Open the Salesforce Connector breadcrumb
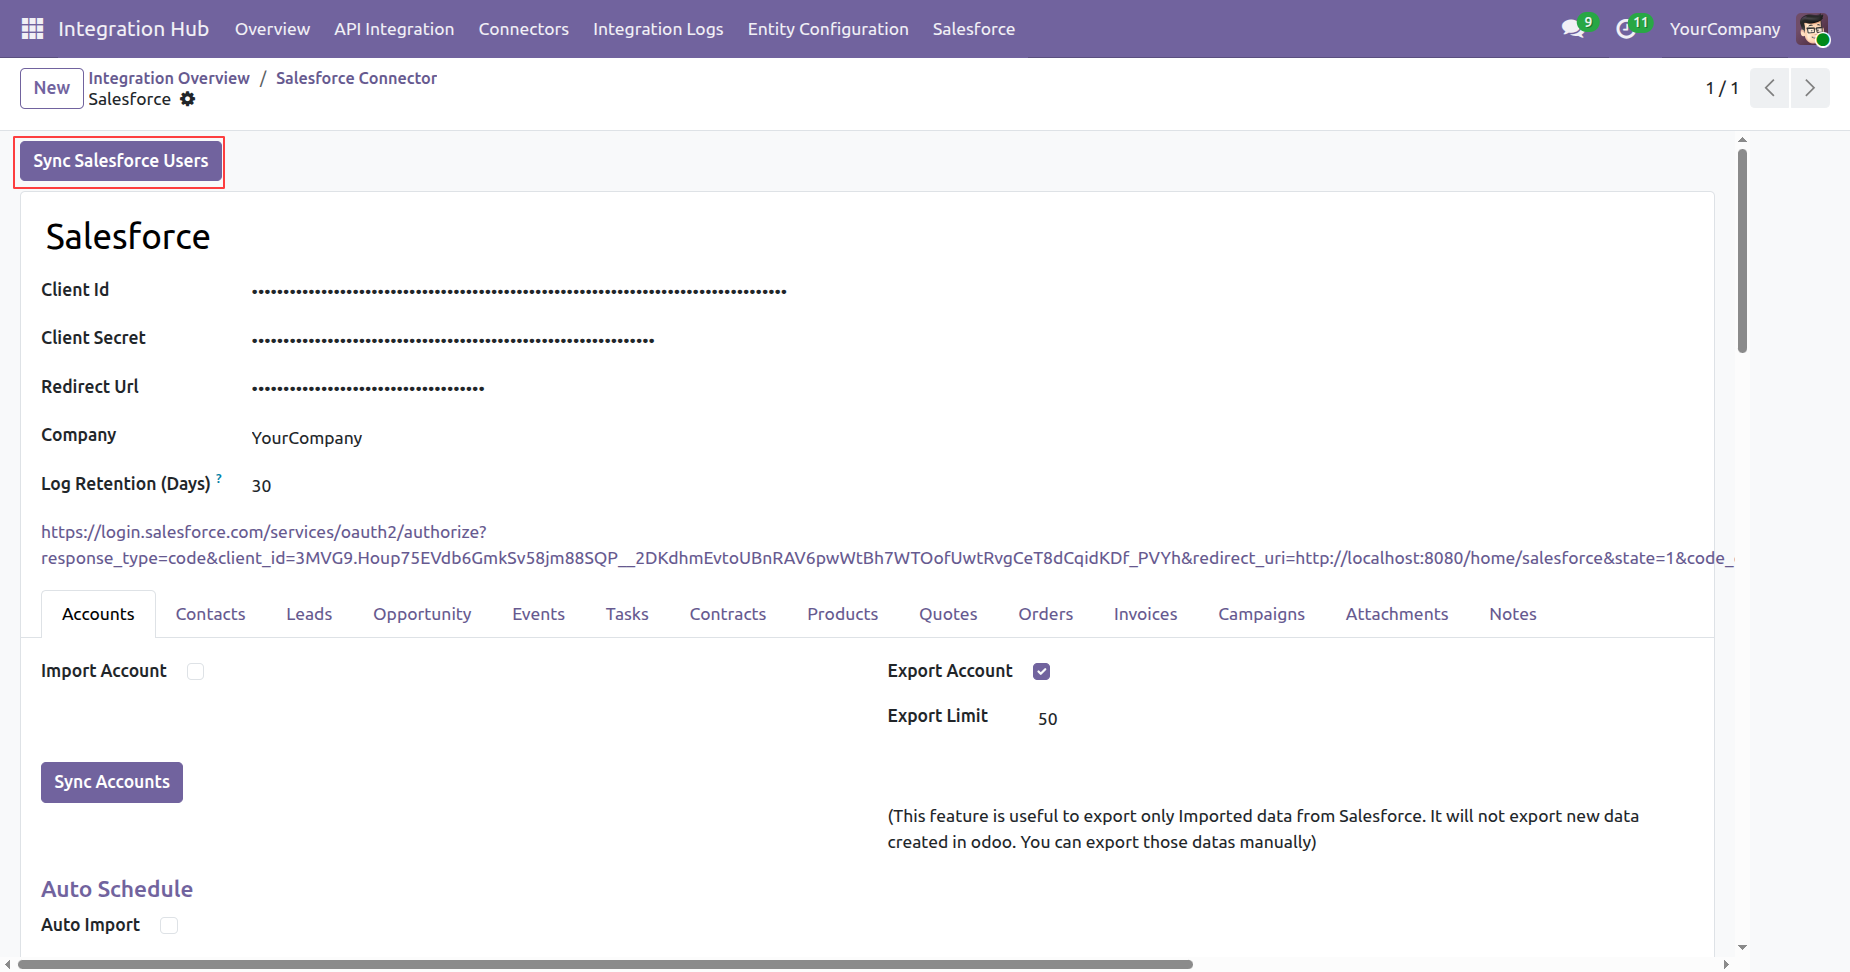 coord(356,78)
